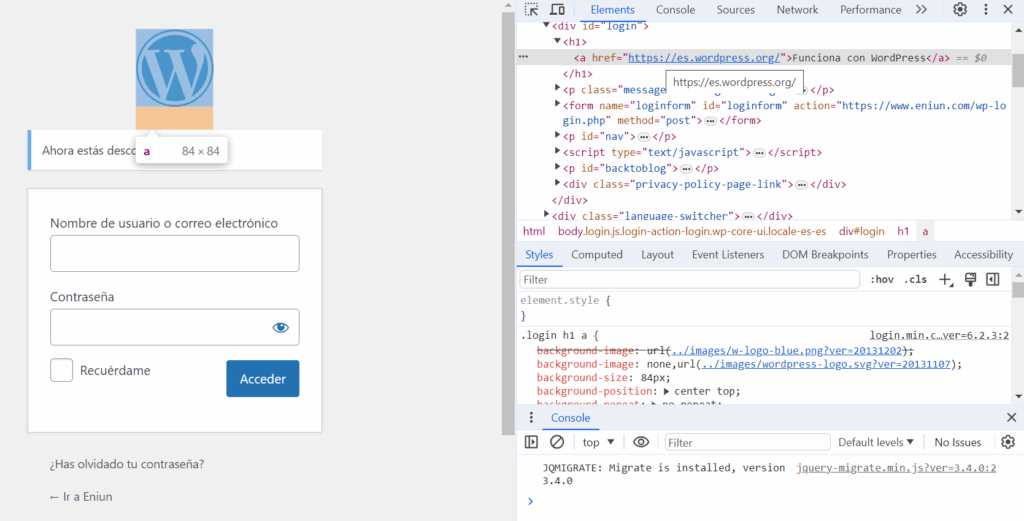The width and height of the screenshot is (1024, 521).
Task: Click the ellipsis beside the selected anchor row
Action: (523, 57)
